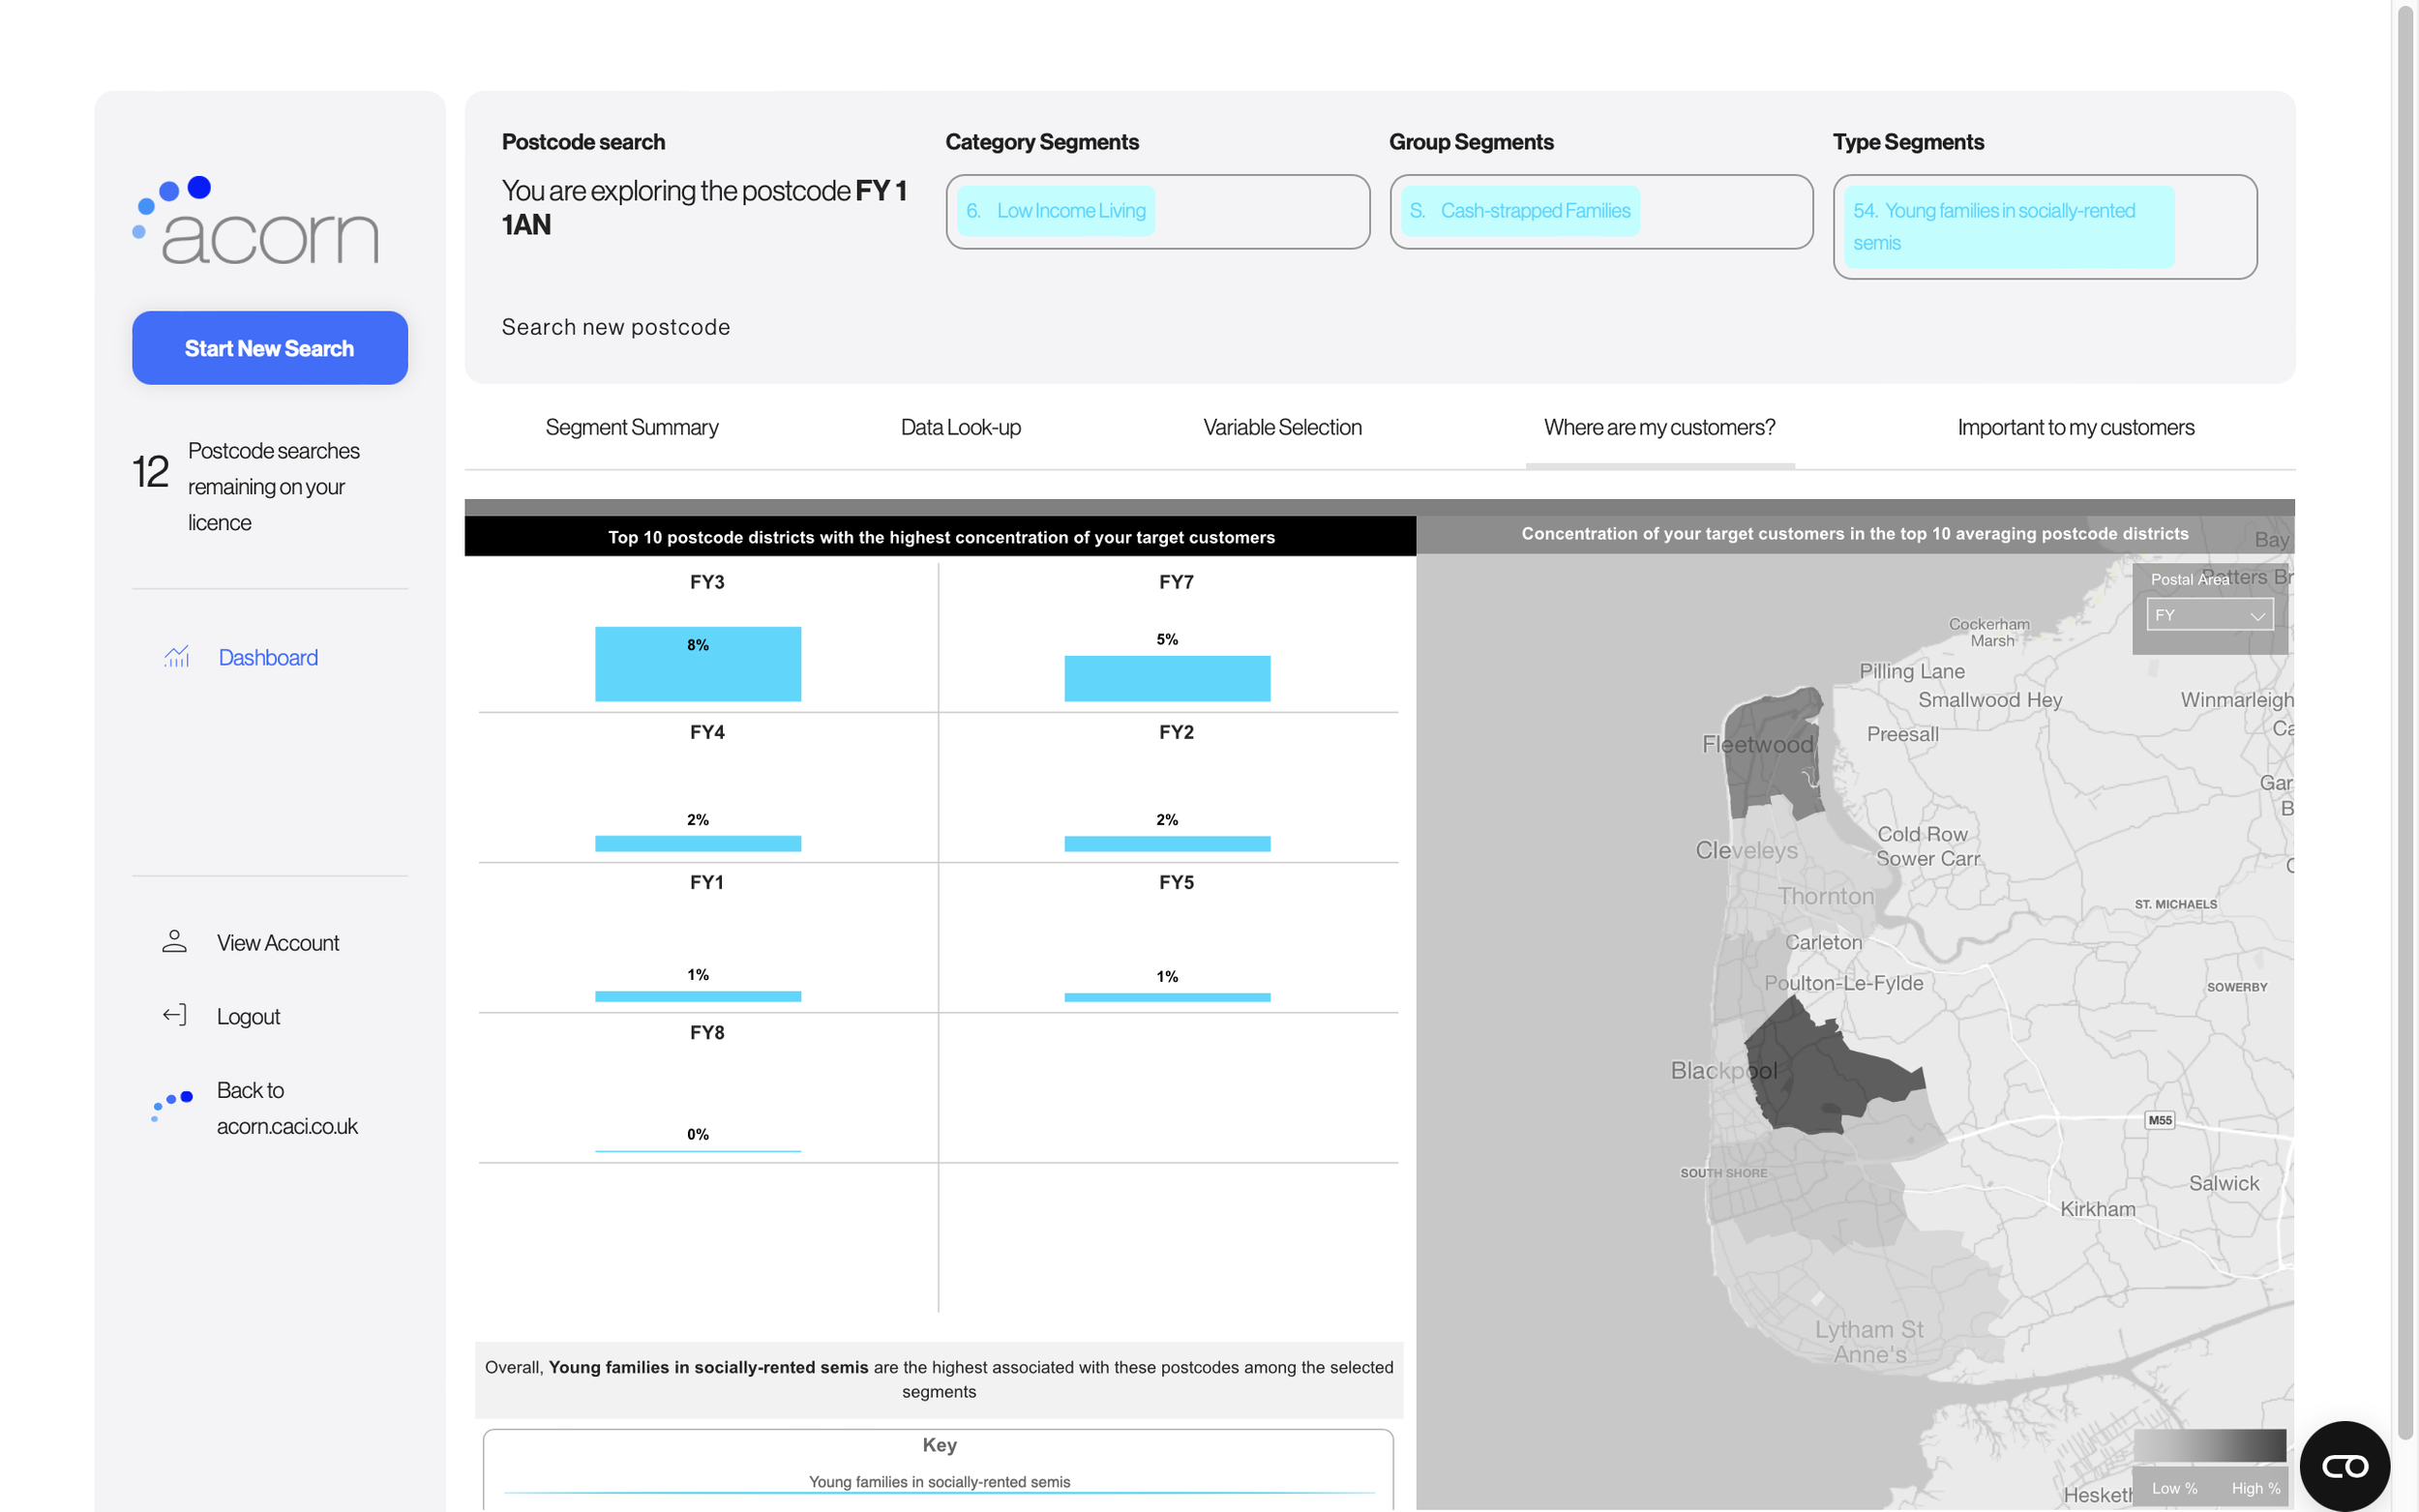Switch to the Segment Summary tab
Viewport: 2419px width, 1512px height.
coord(631,427)
